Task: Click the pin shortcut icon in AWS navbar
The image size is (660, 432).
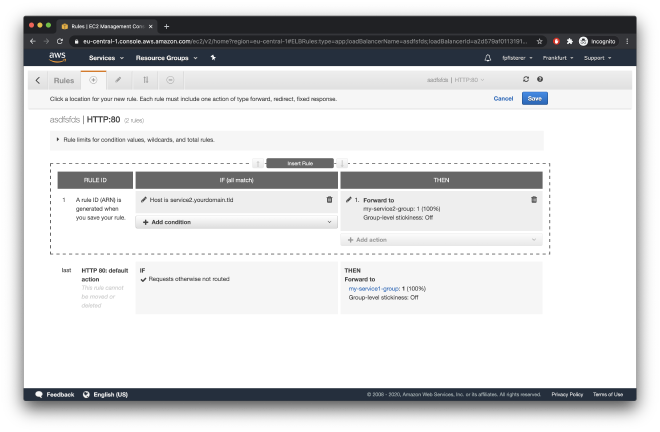Action: [x=213, y=58]
